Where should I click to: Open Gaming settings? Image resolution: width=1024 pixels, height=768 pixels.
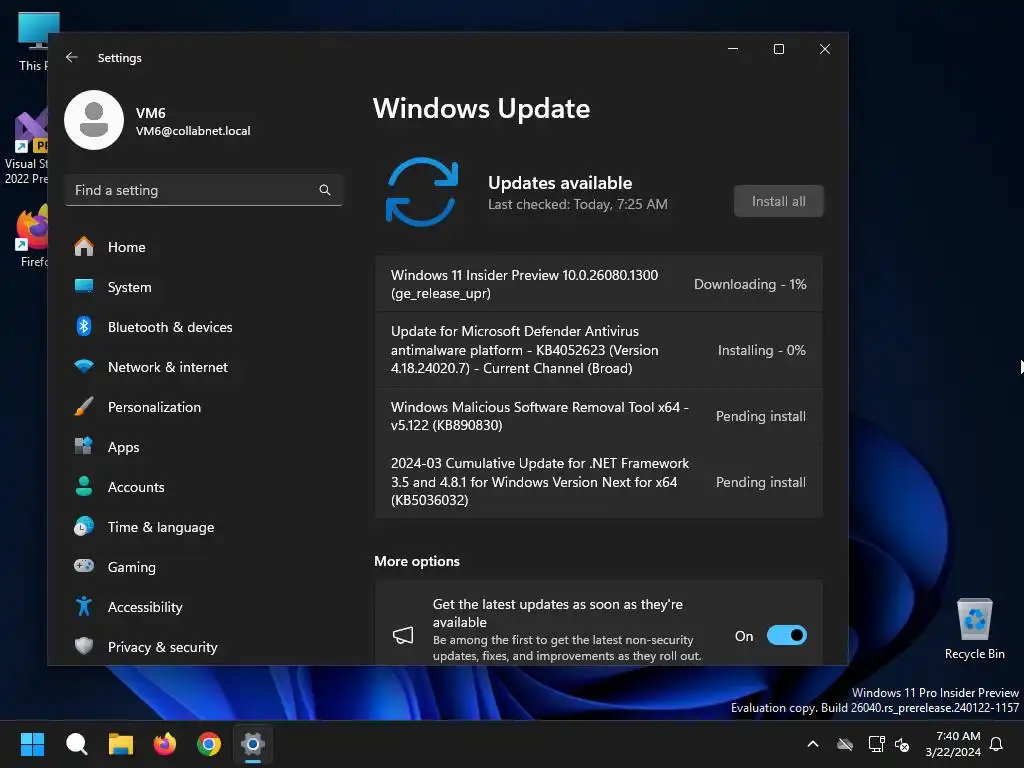click(x=204, y=566)
